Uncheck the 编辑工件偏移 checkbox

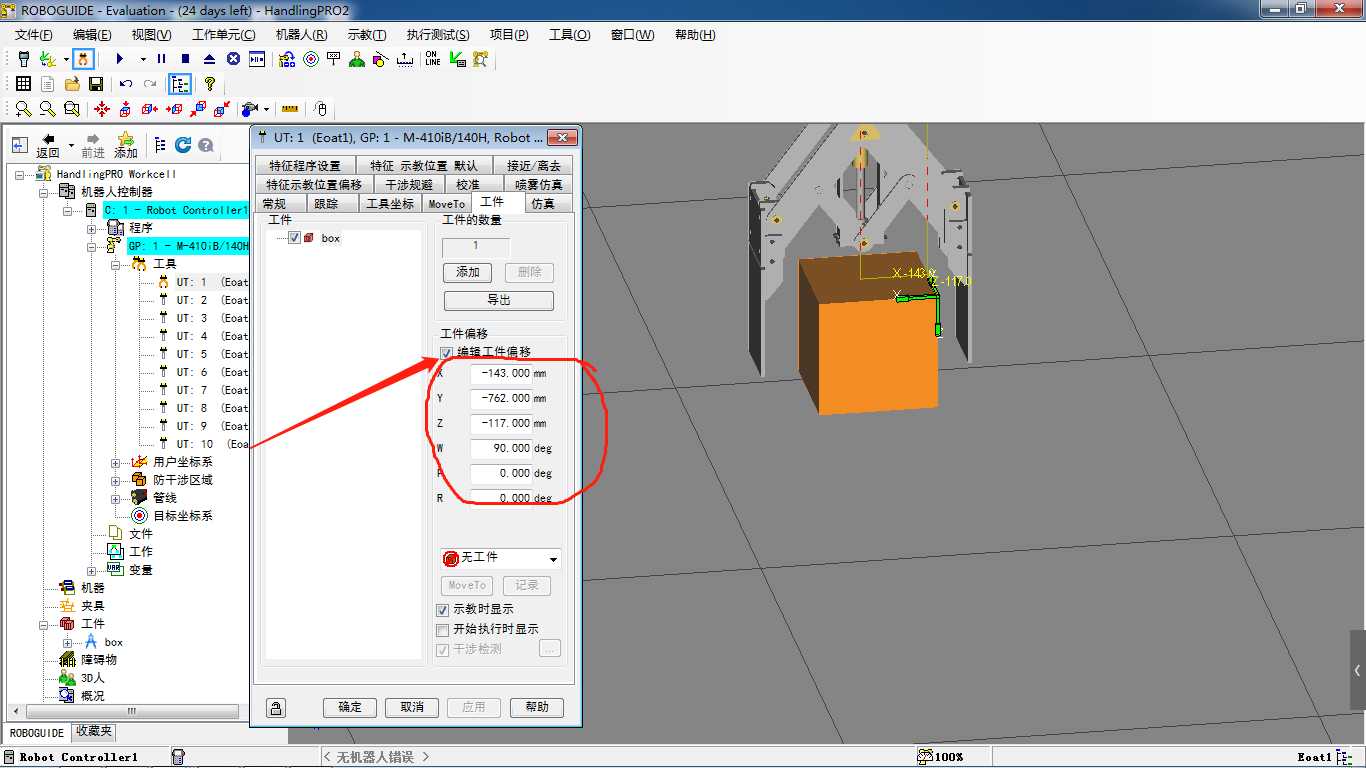(446, 352)
